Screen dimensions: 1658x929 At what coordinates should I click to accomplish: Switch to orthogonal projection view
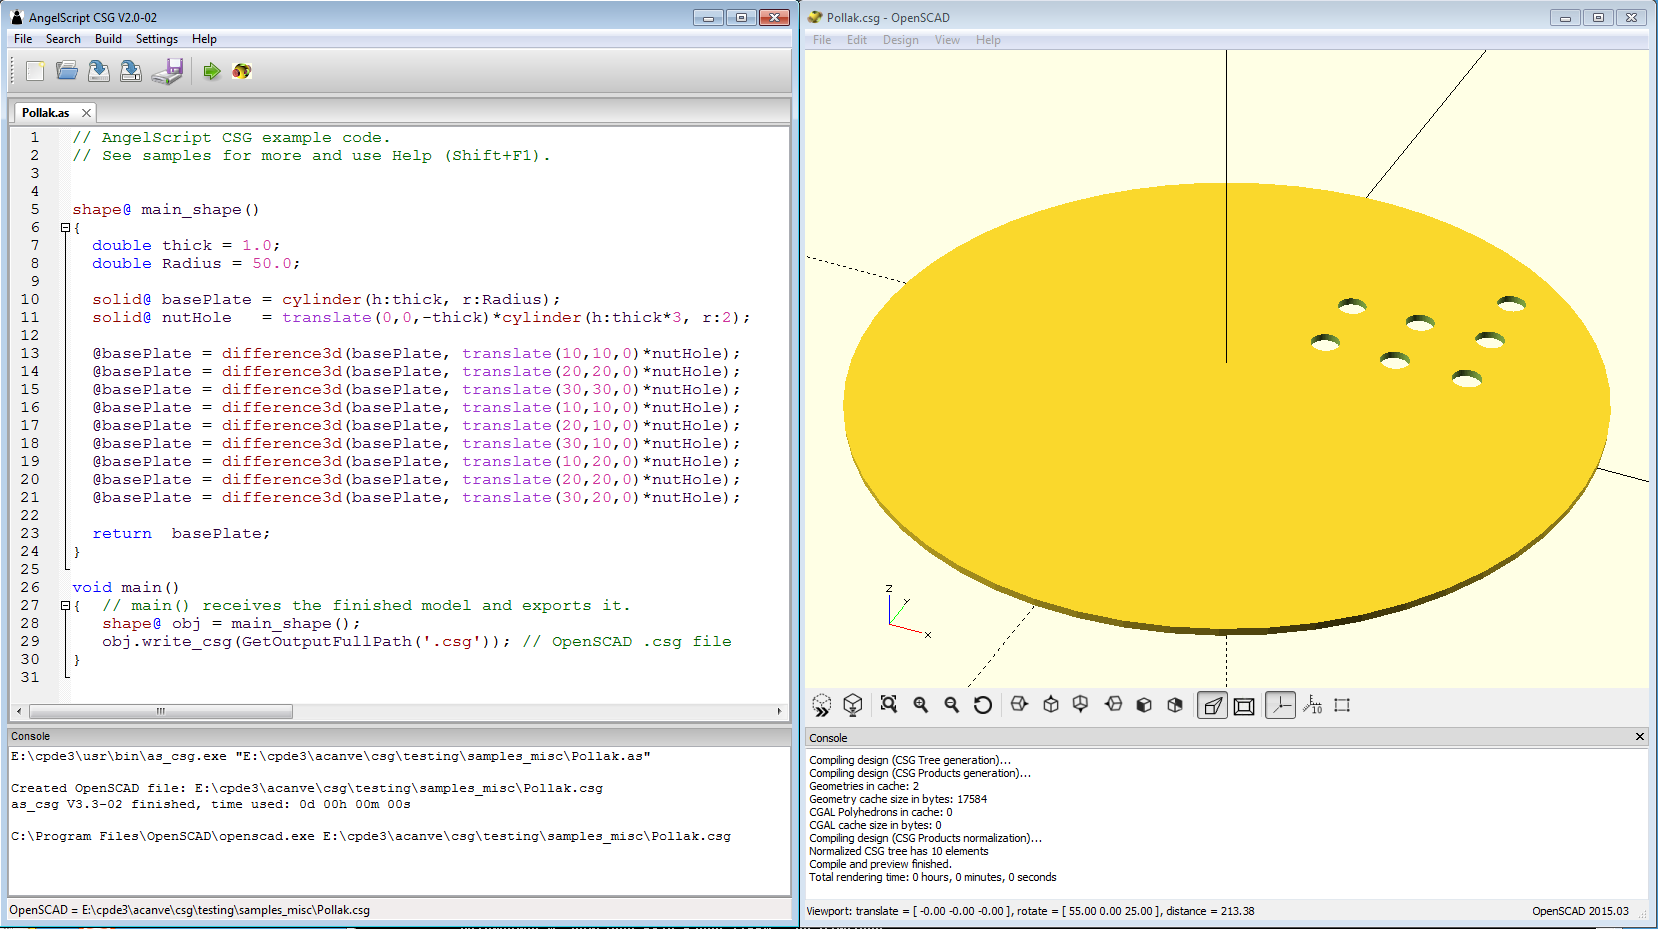tap(1244, 706)
